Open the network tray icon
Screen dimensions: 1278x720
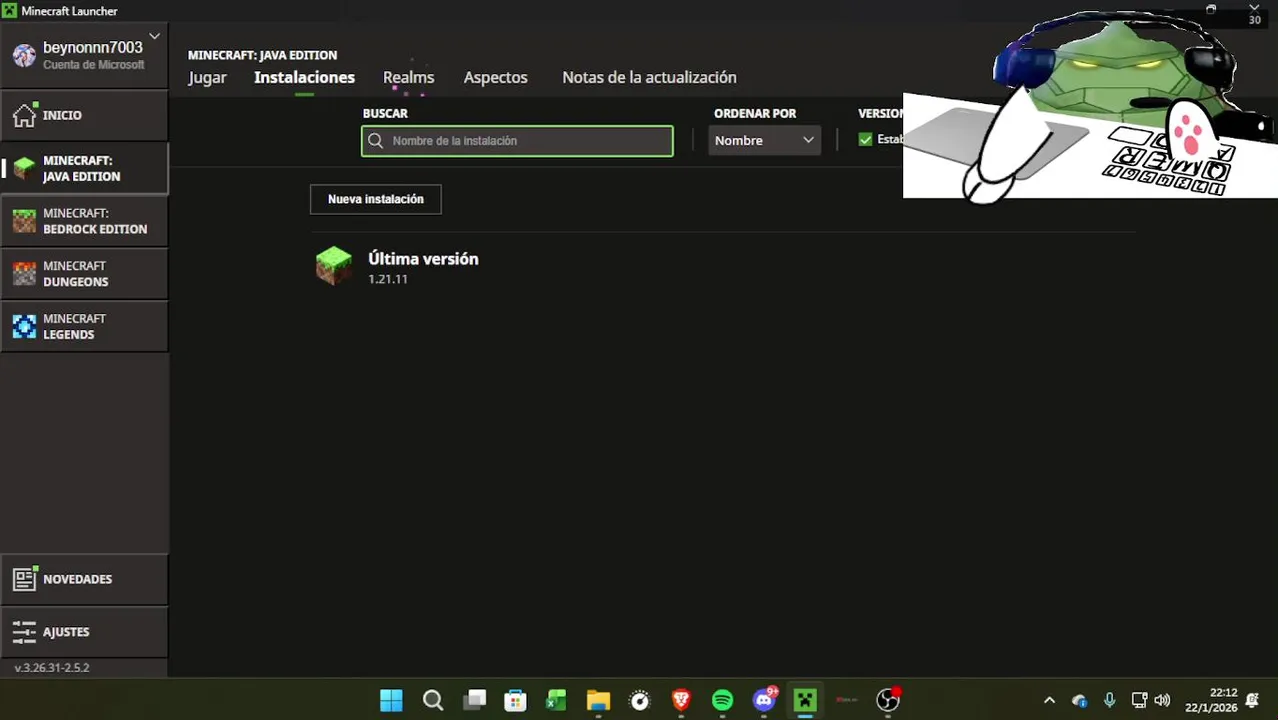pyautogui.click(x=1138, y=700)
